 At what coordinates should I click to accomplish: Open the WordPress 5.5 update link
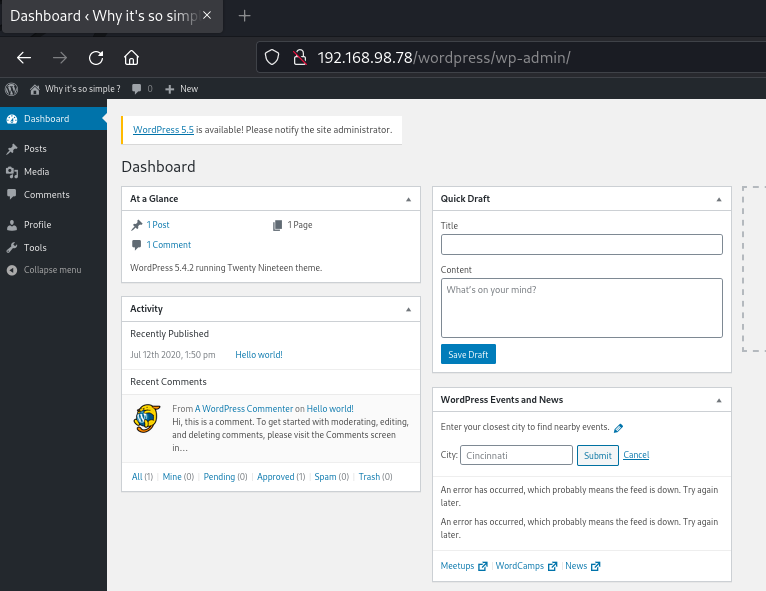coord(163,129)
